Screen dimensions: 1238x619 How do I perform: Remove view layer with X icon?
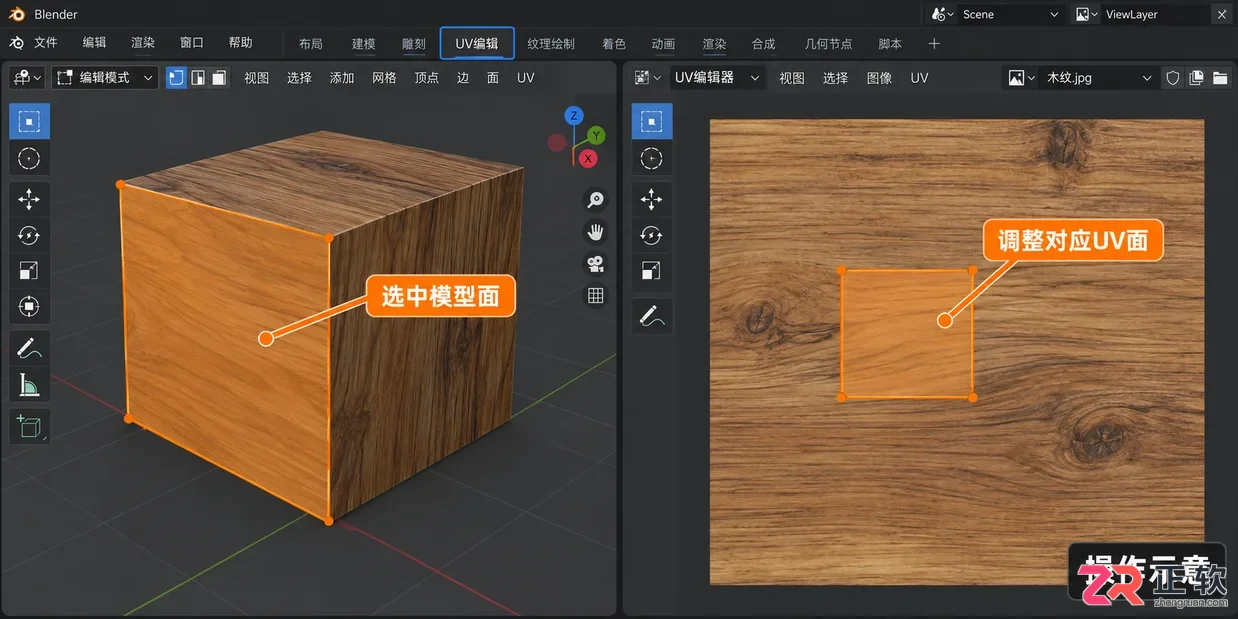point(1222,15)
